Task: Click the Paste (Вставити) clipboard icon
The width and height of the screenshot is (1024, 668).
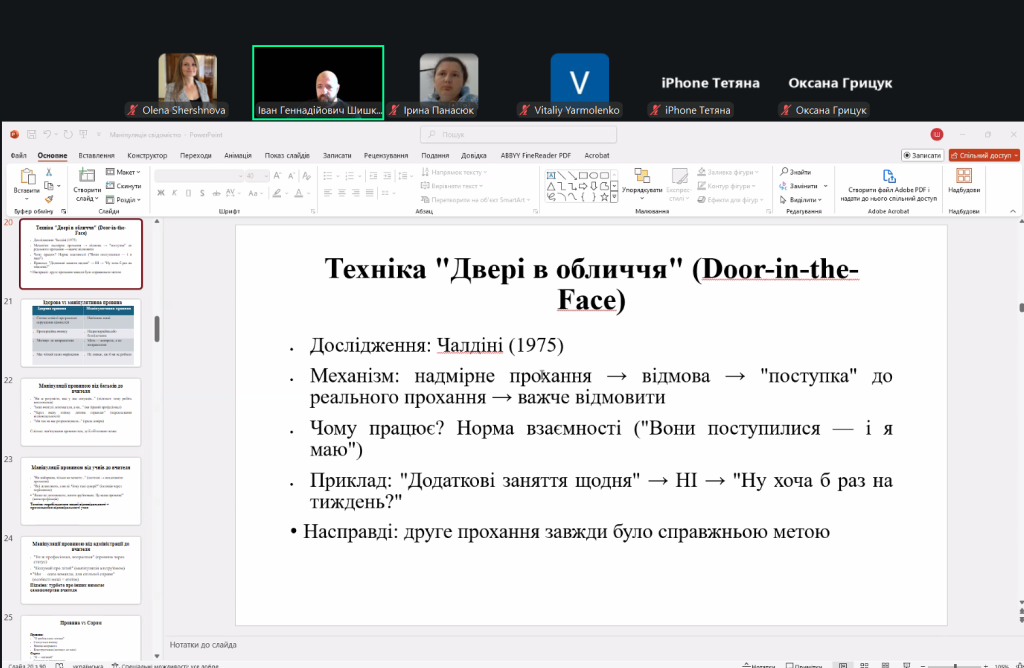Action: (x=27, y=176)
